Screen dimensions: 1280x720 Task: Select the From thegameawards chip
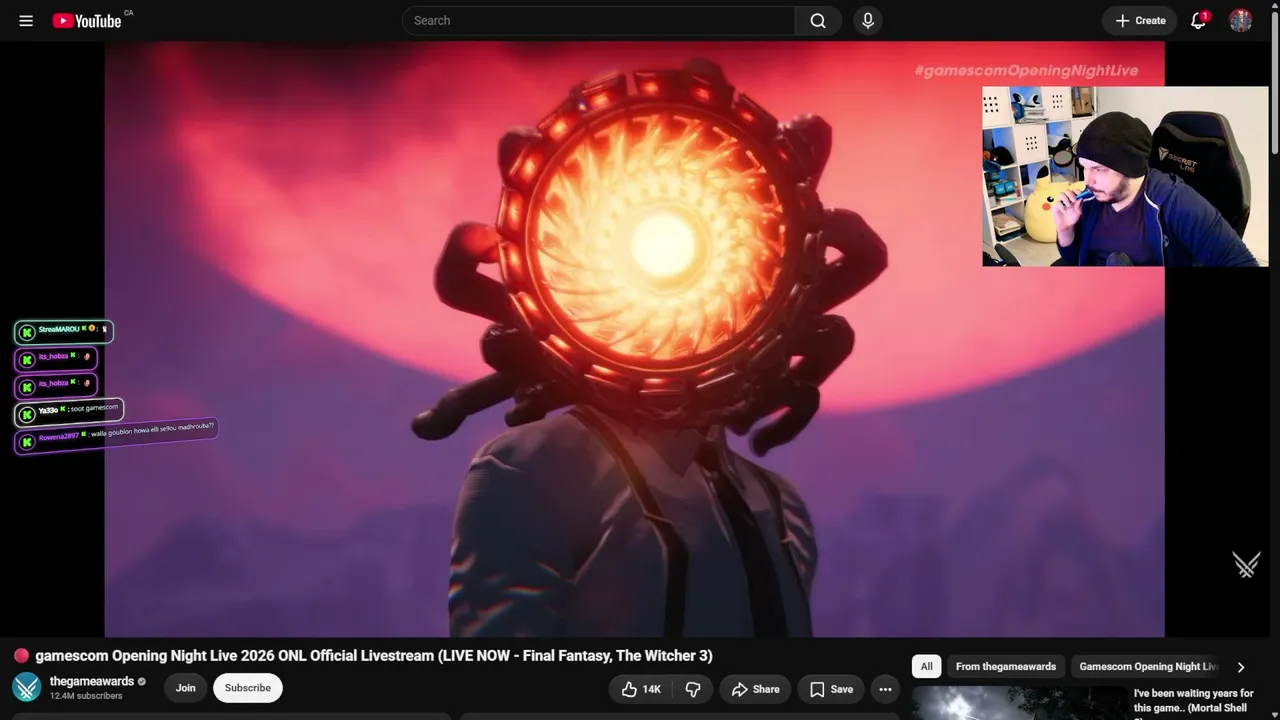[x=1006, y=666]
